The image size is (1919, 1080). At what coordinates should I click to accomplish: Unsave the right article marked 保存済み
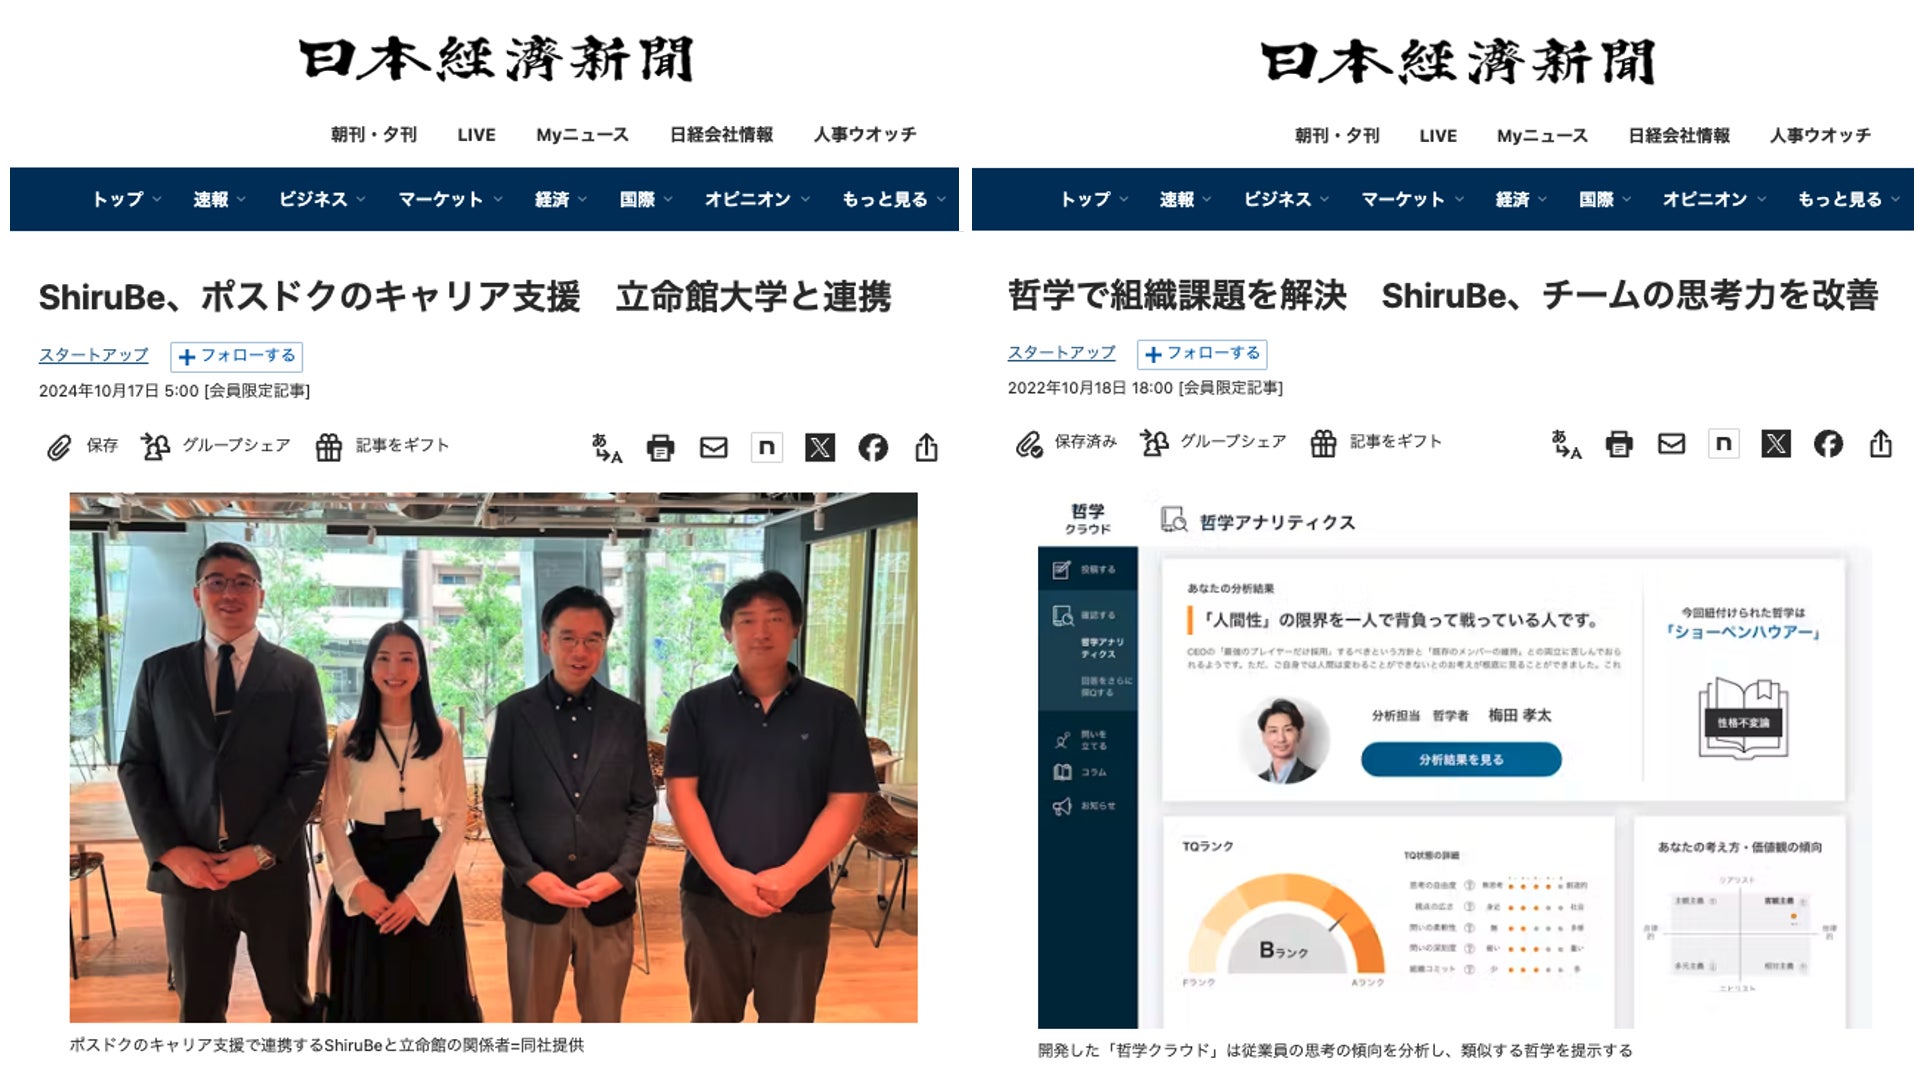pyautogui.click(x=1066, y=442)
